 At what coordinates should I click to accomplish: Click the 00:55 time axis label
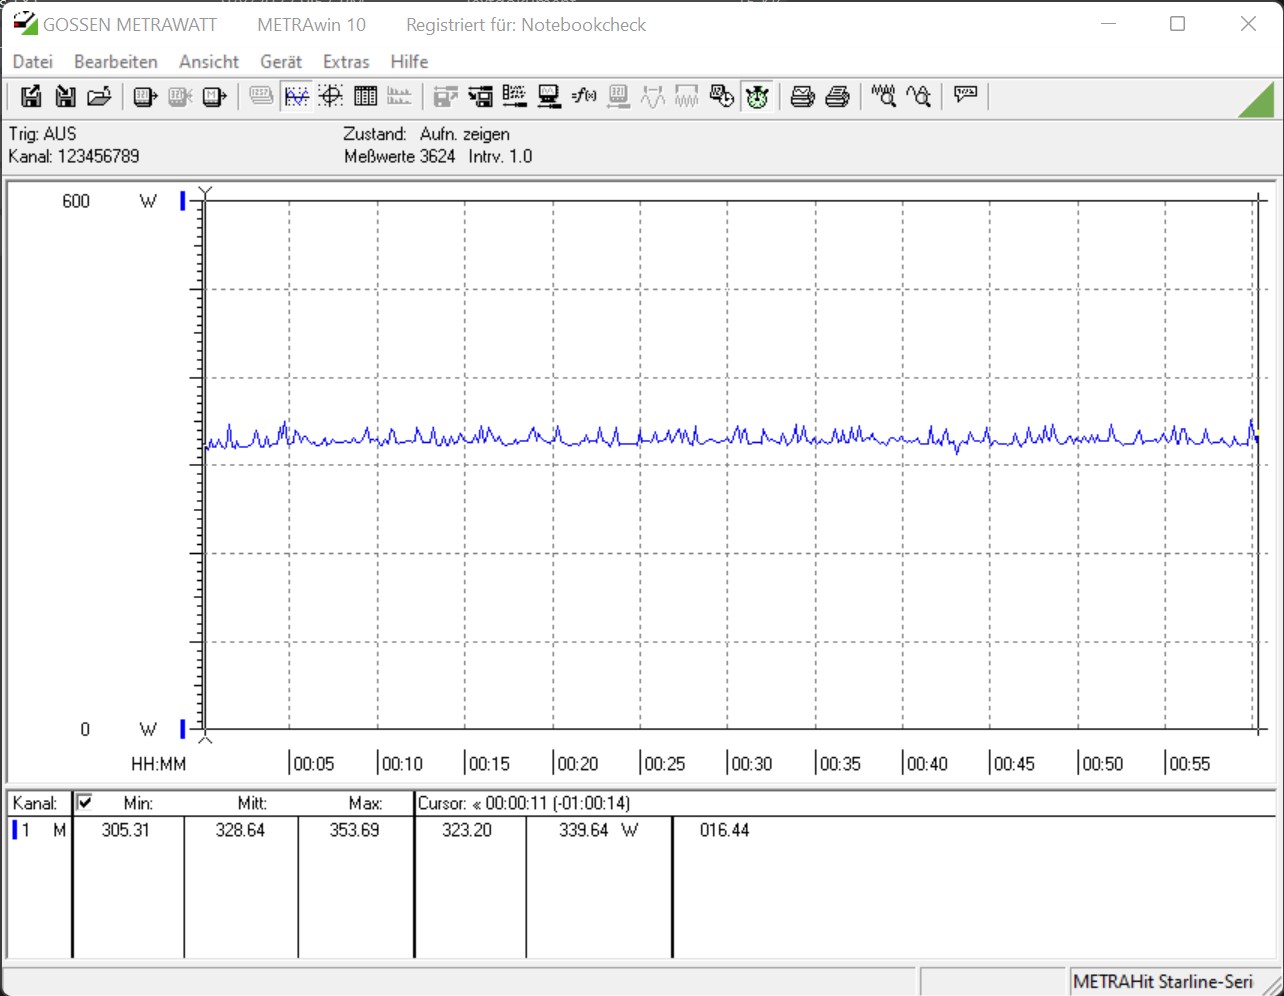[1190, 764]
